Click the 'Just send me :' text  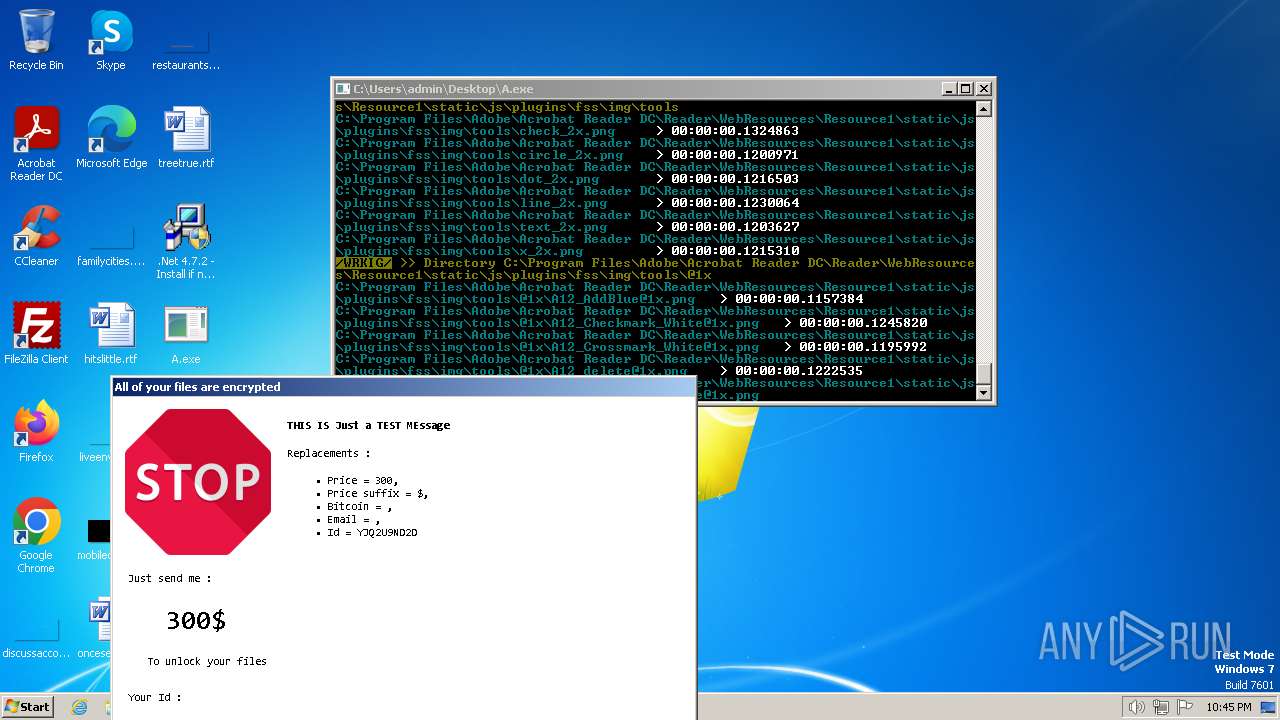pyautogui.click(x=169, y=579)
